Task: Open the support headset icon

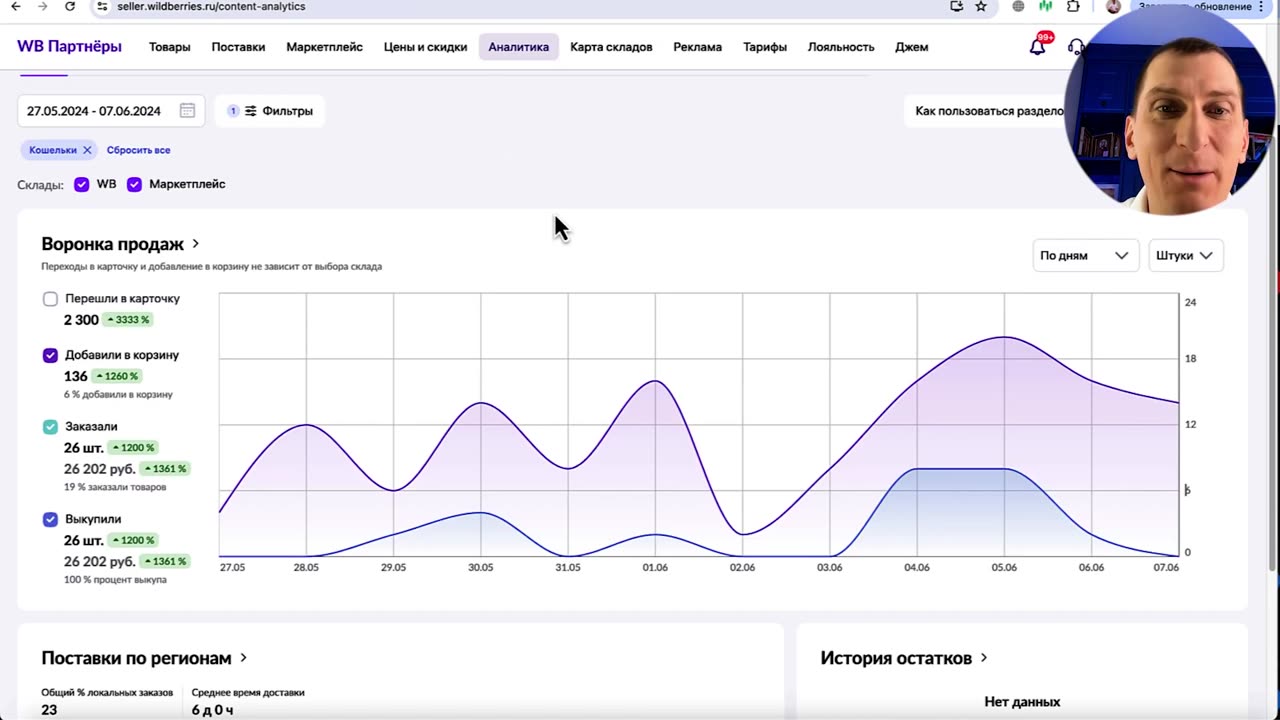Action: pos(1075,47)
